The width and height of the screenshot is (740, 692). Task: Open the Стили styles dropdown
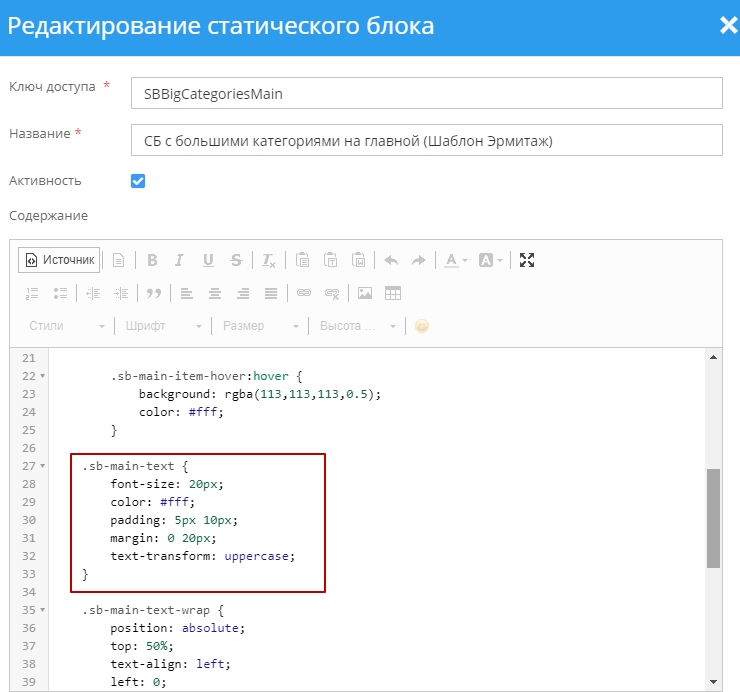tap(66, 326)
